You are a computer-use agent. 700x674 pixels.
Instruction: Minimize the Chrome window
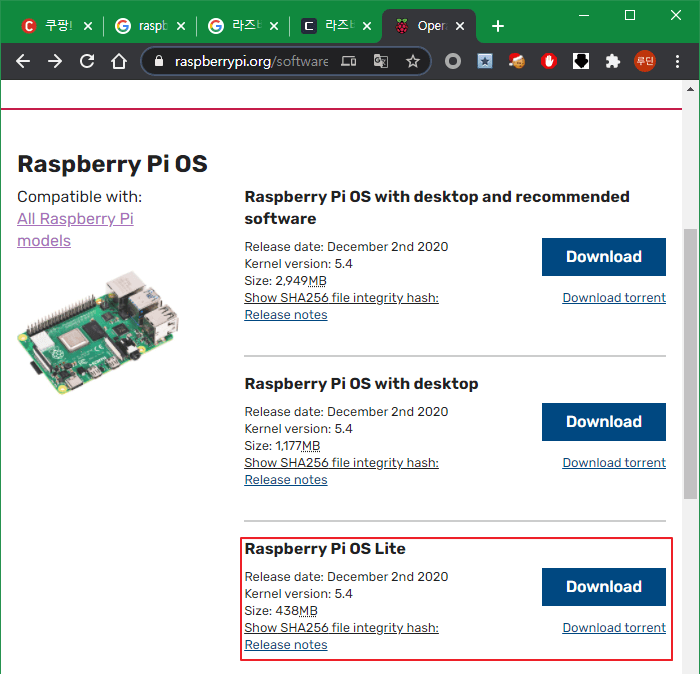click(584, 16)
